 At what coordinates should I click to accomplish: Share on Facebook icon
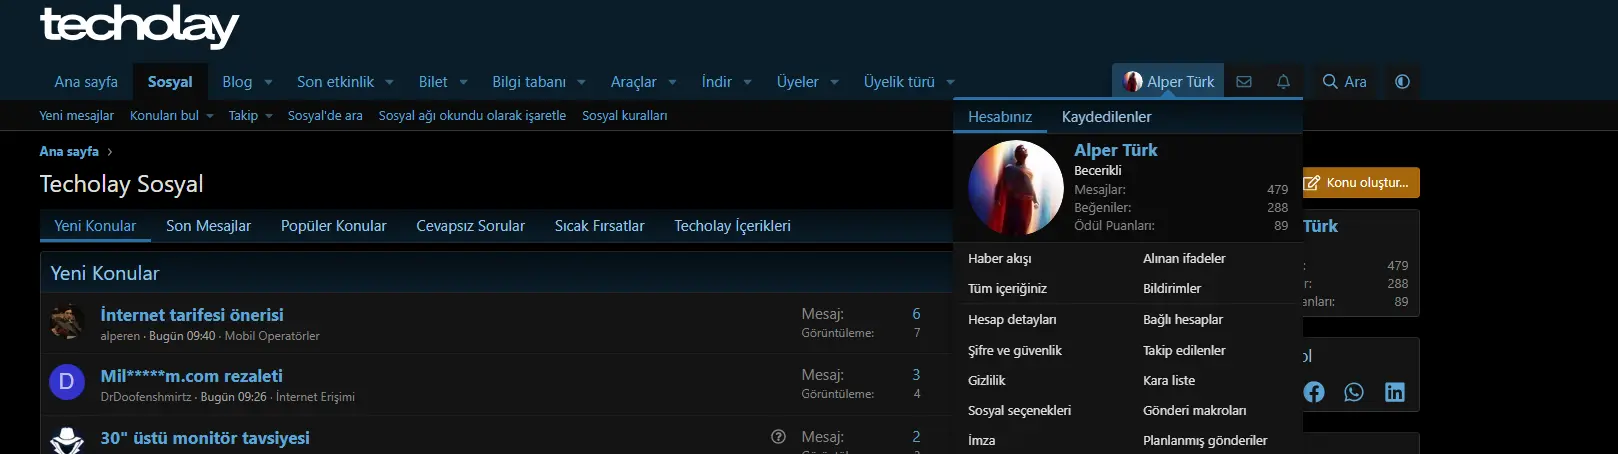[x=1314, y=392]
